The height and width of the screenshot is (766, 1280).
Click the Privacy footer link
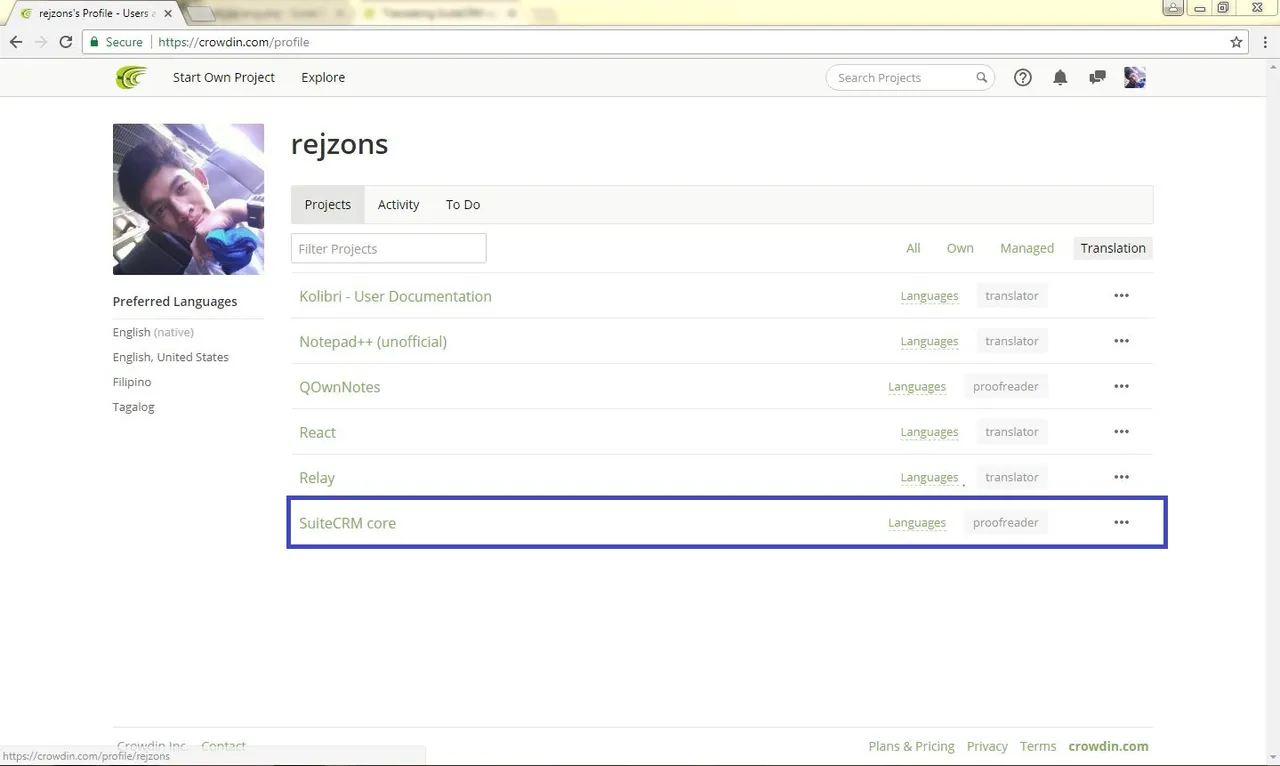coord(987,746)
